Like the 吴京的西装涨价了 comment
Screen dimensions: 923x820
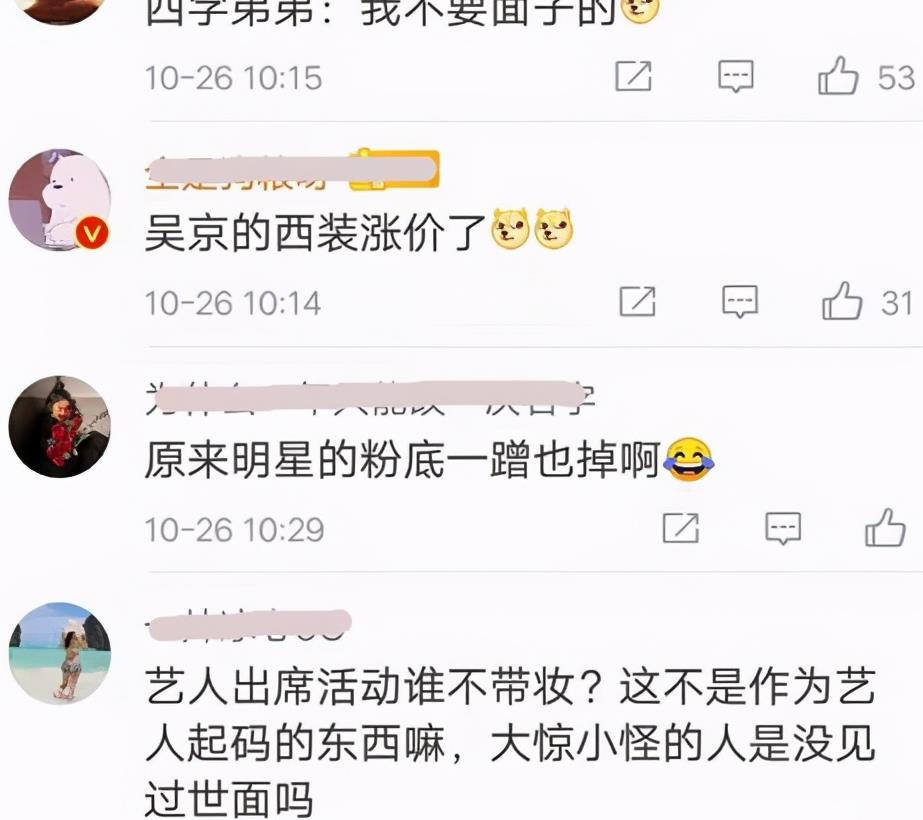coord(842,301)
